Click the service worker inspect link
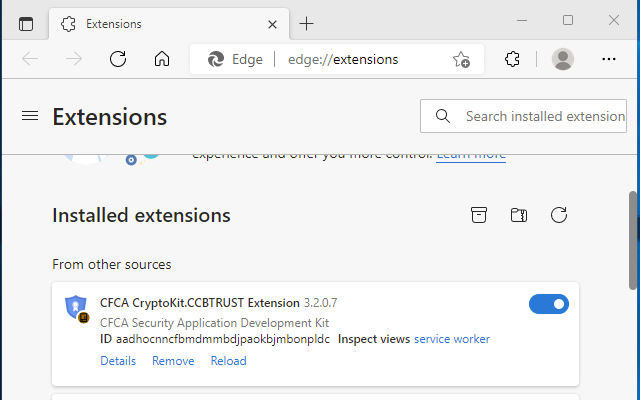 (x=452, y=339)
